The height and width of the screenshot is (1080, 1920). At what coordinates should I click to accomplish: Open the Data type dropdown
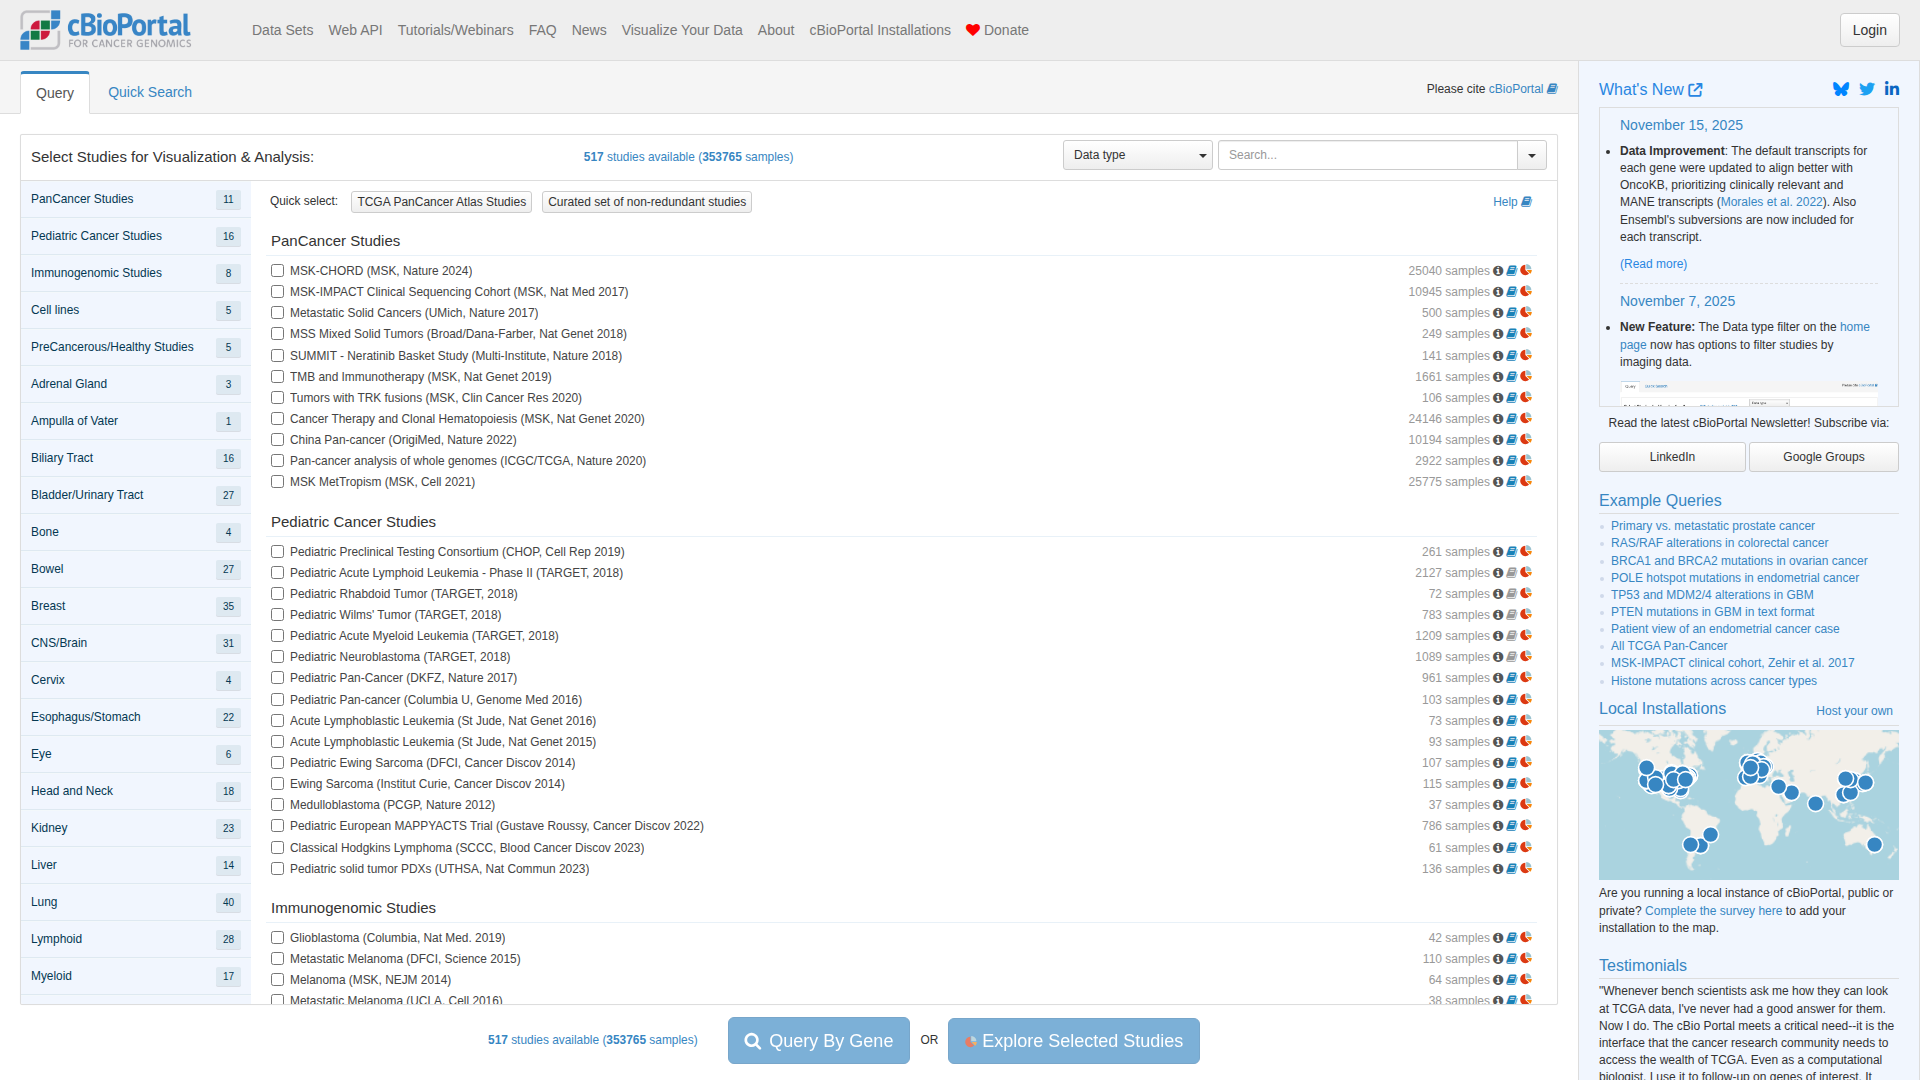tap(1138, 155)
